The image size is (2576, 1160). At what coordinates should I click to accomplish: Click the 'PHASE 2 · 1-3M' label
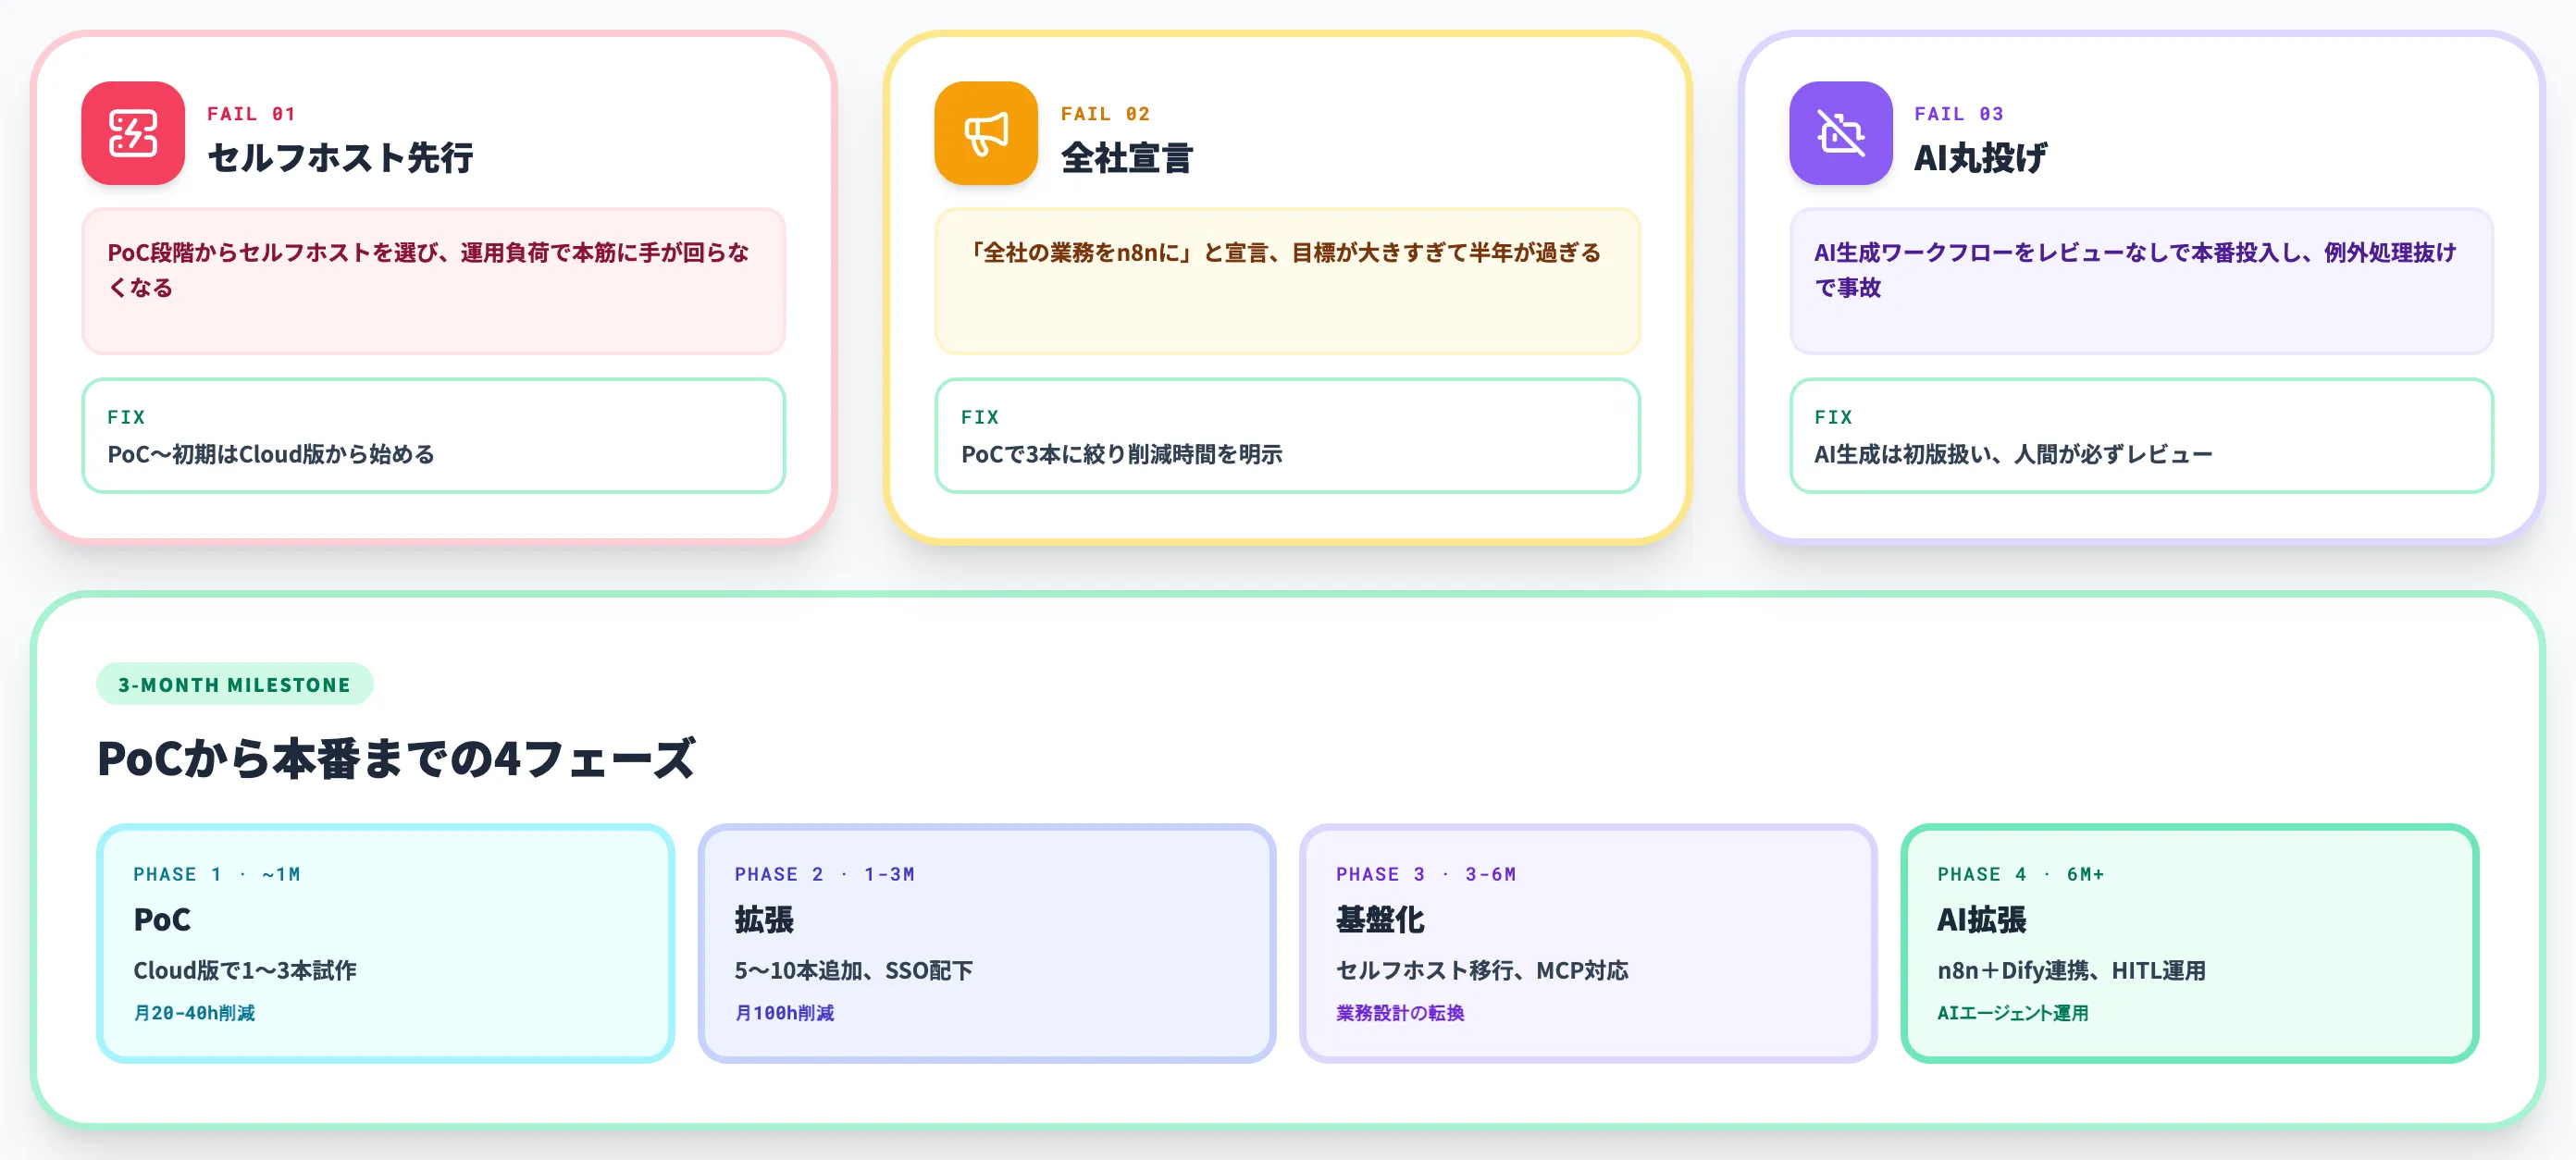point(825,874)
